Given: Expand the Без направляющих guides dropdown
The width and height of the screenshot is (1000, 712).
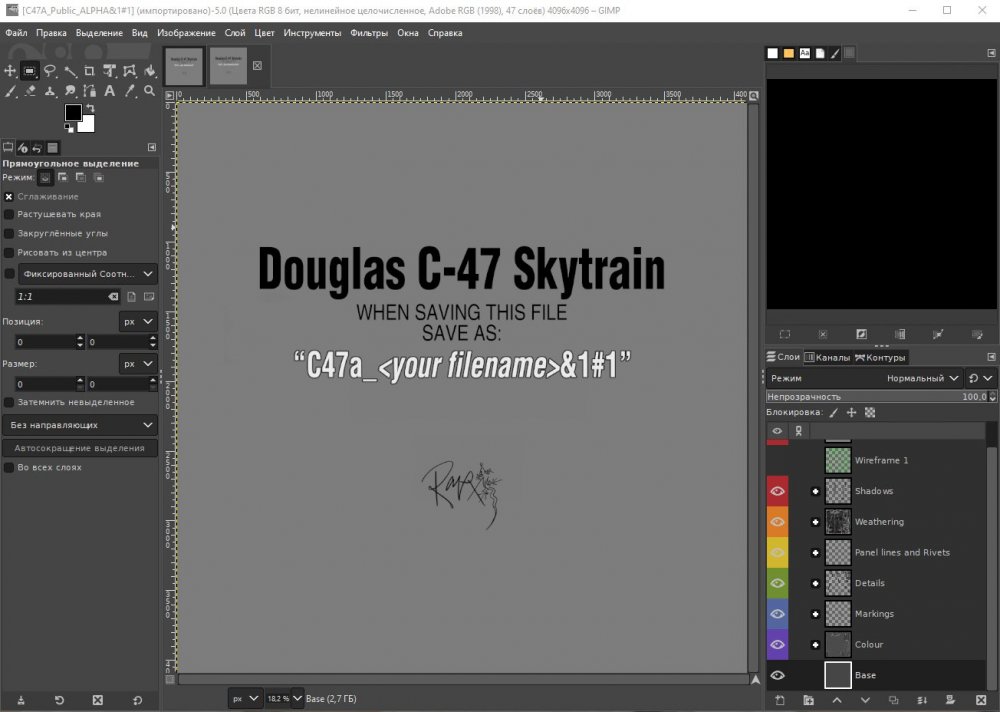Looking at the screenshot, I should pos(80,425).
